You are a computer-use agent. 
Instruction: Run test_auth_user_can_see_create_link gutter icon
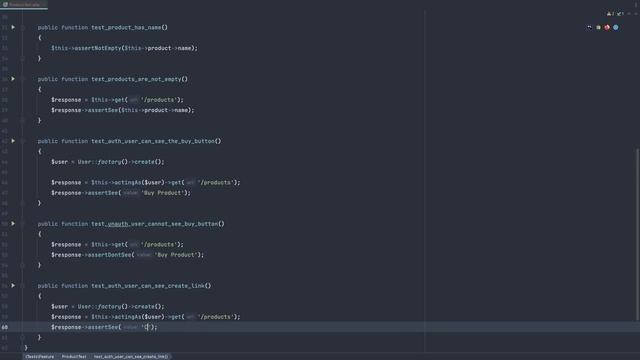13,286
